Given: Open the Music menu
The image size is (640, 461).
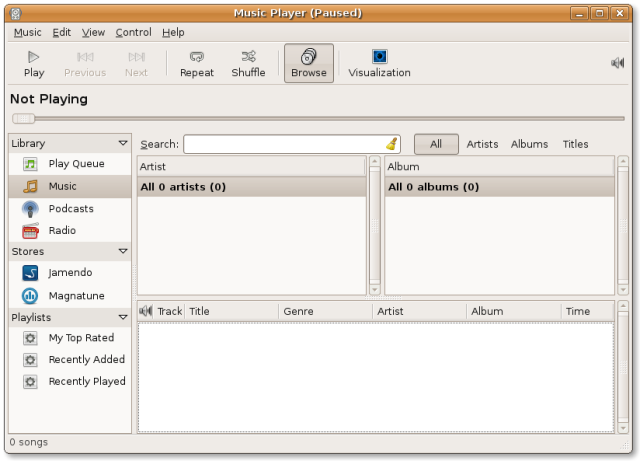Looking at the screenshot, I should coord(27,32).
